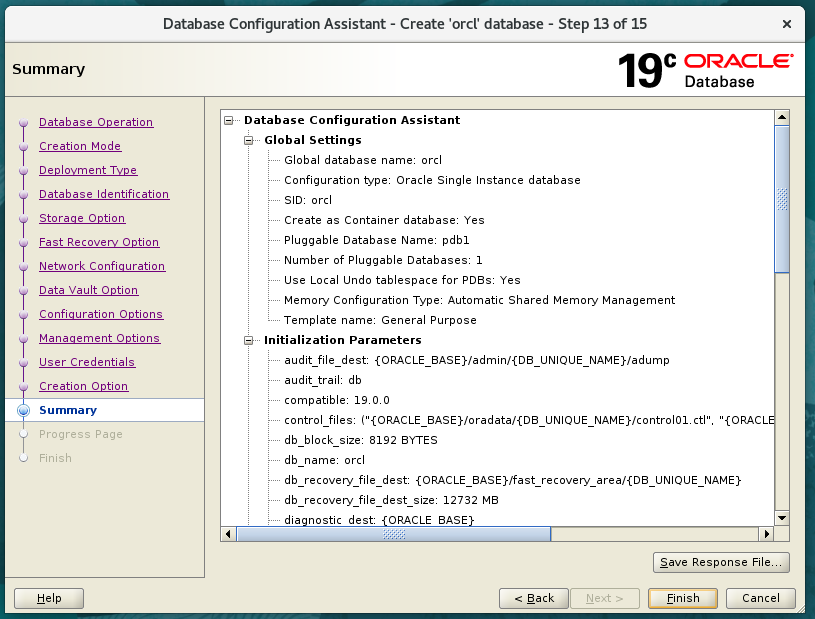Select the 'SID: orcl' row
The image size is (815, 619).
click(308, 200)
